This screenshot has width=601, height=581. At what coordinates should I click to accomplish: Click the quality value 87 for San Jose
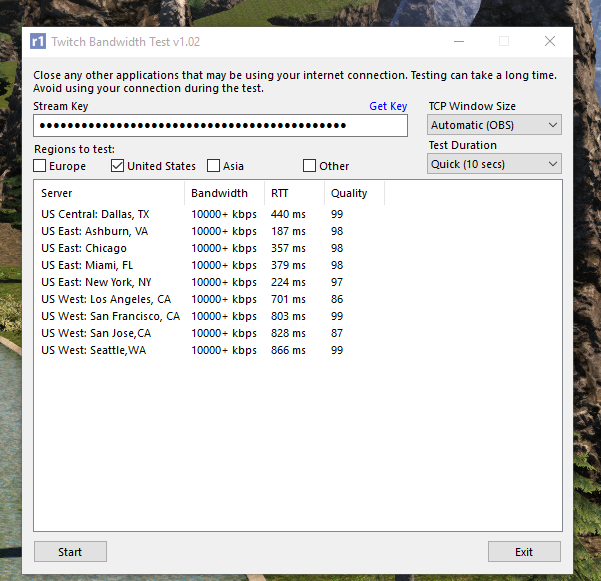(x=337, y=333)
